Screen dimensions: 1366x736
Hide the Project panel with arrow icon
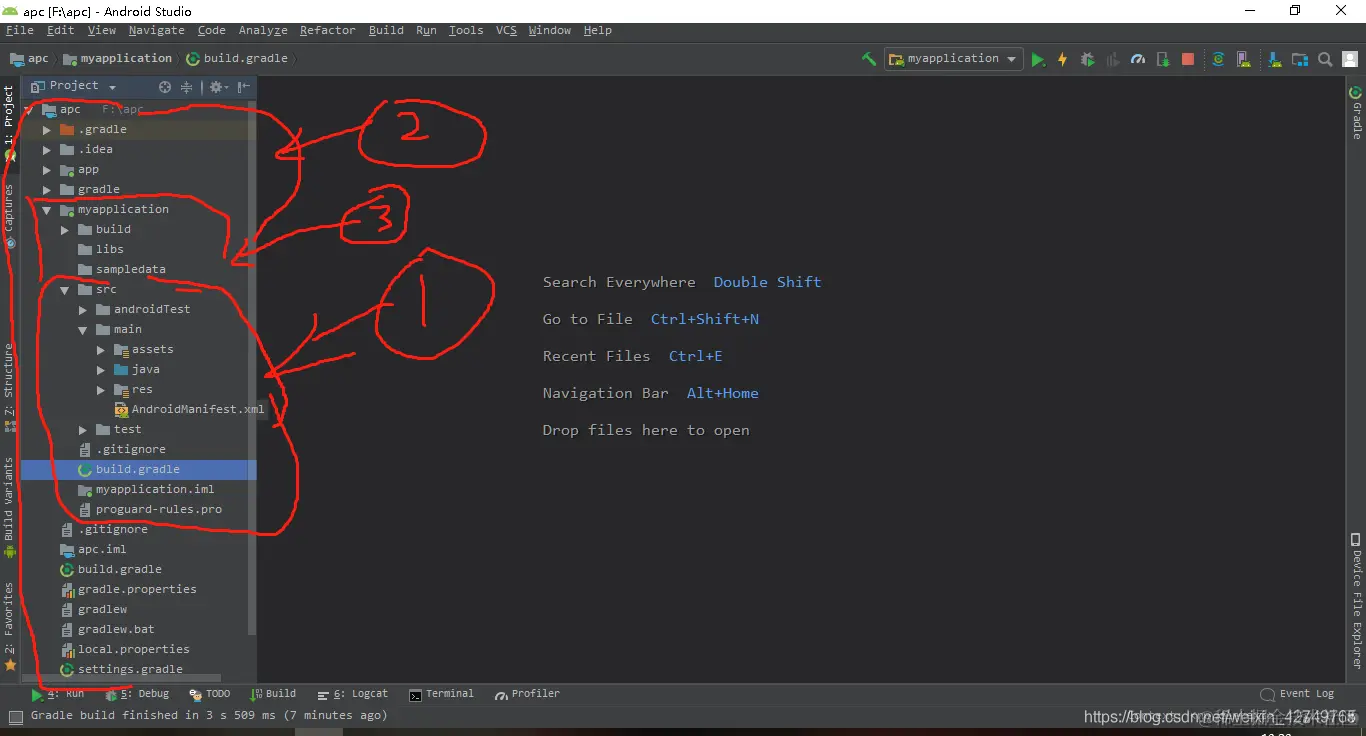[243, 87]
